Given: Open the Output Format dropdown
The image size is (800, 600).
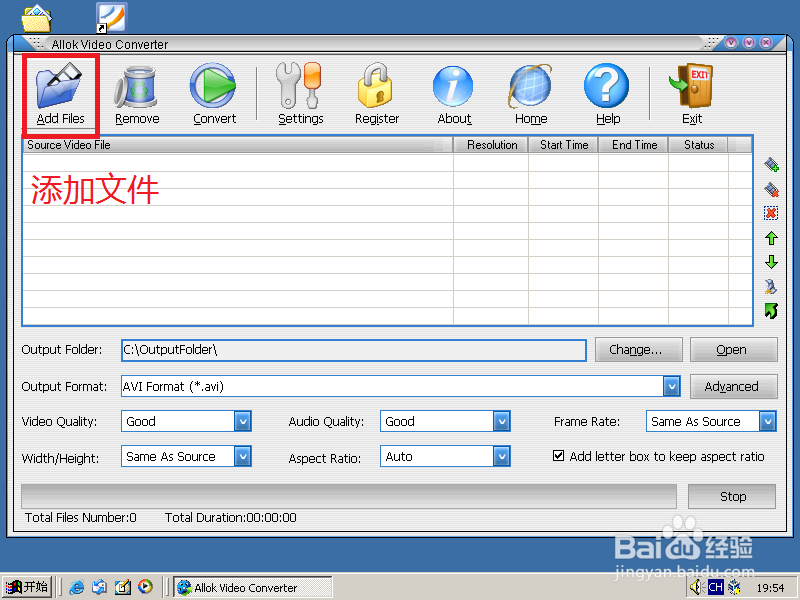Looking at the screenshot, I should pyautogui.click(x=670, y=386).
